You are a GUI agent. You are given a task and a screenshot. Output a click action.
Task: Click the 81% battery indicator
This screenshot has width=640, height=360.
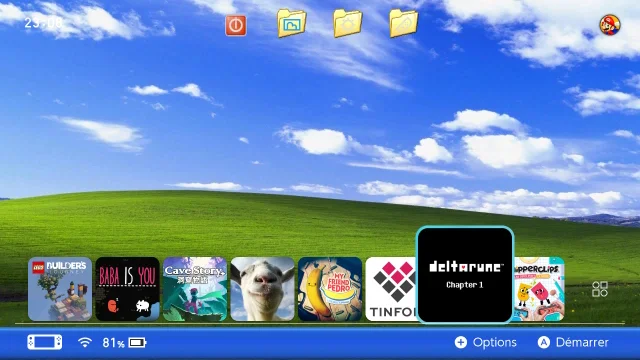124,342
